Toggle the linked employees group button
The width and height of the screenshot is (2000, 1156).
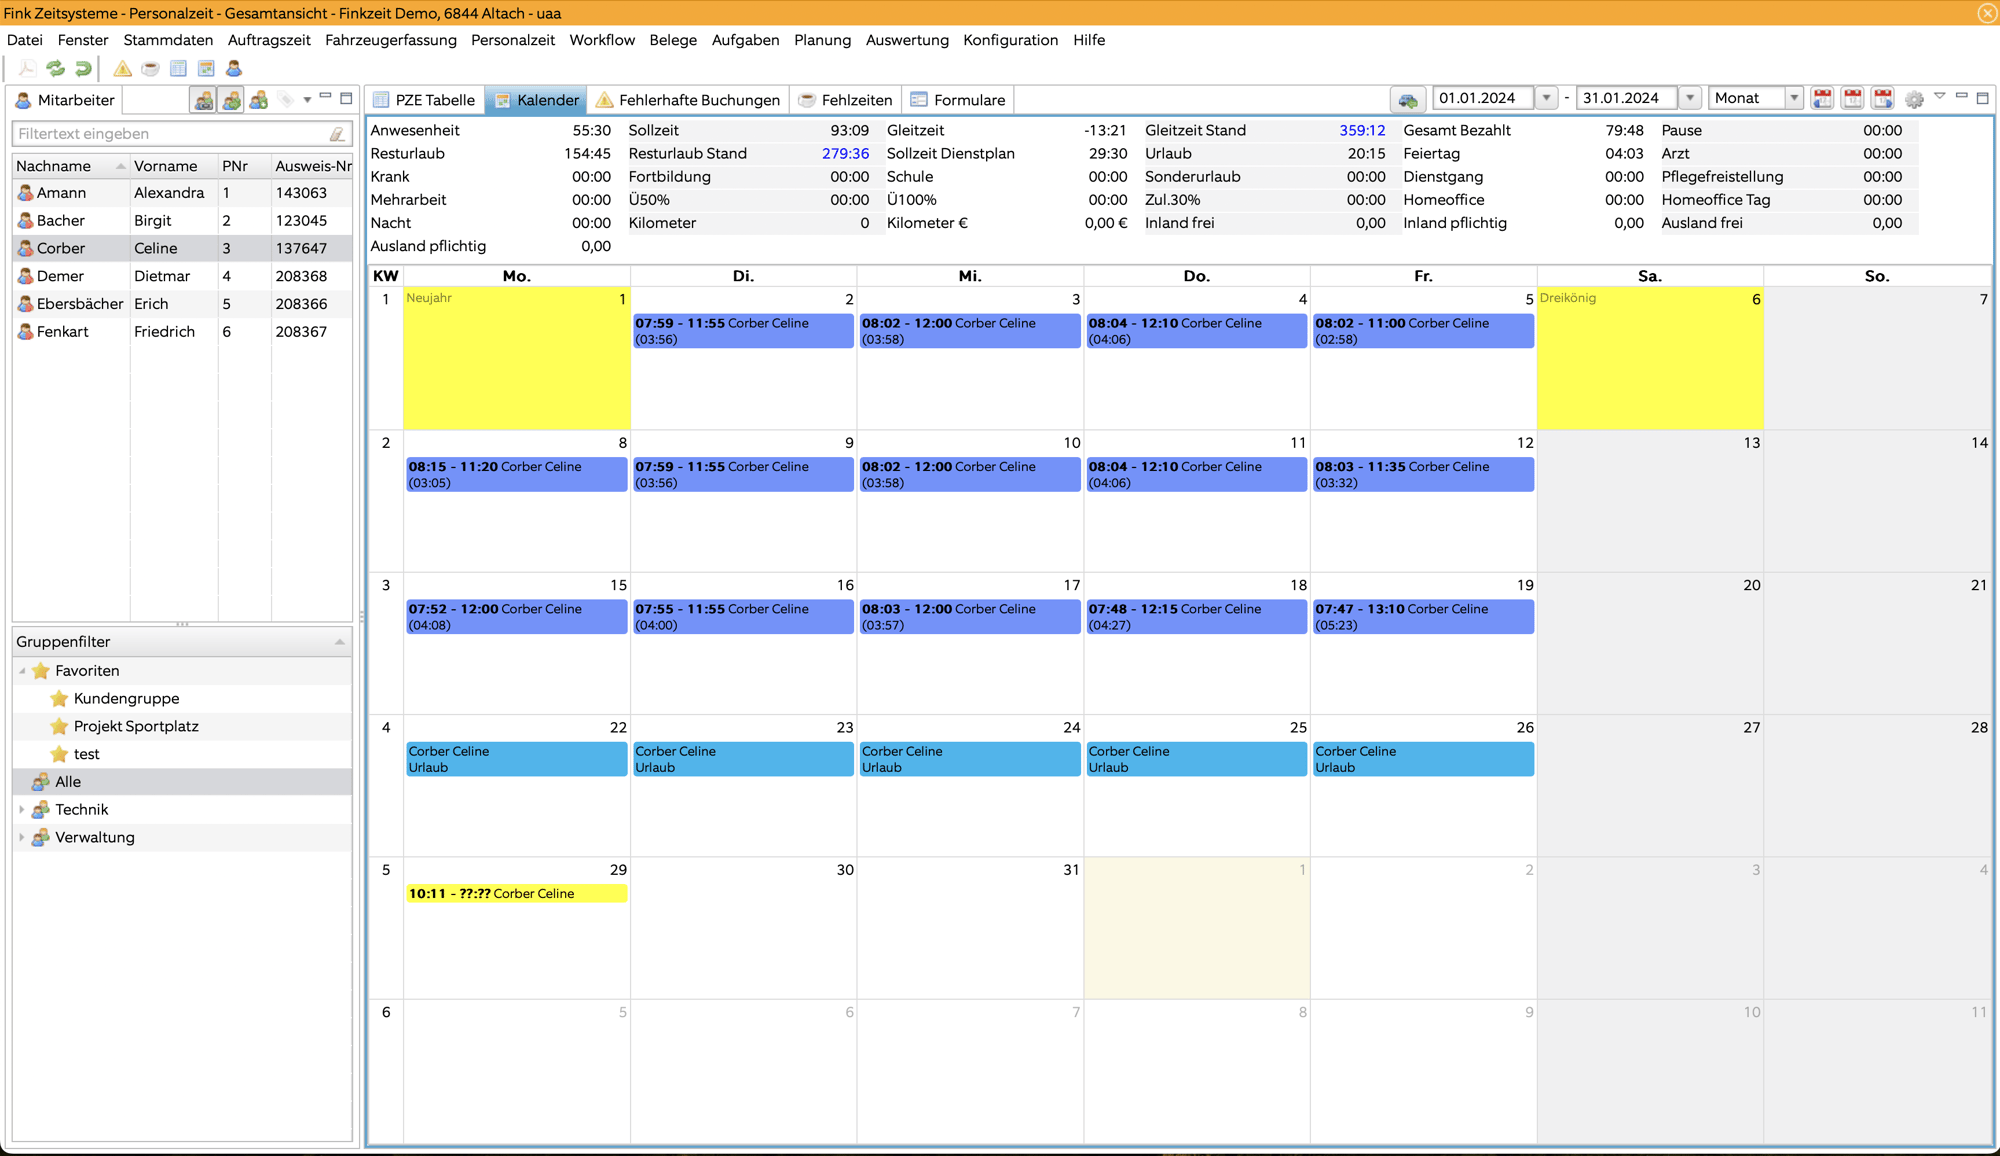(203, 100)
